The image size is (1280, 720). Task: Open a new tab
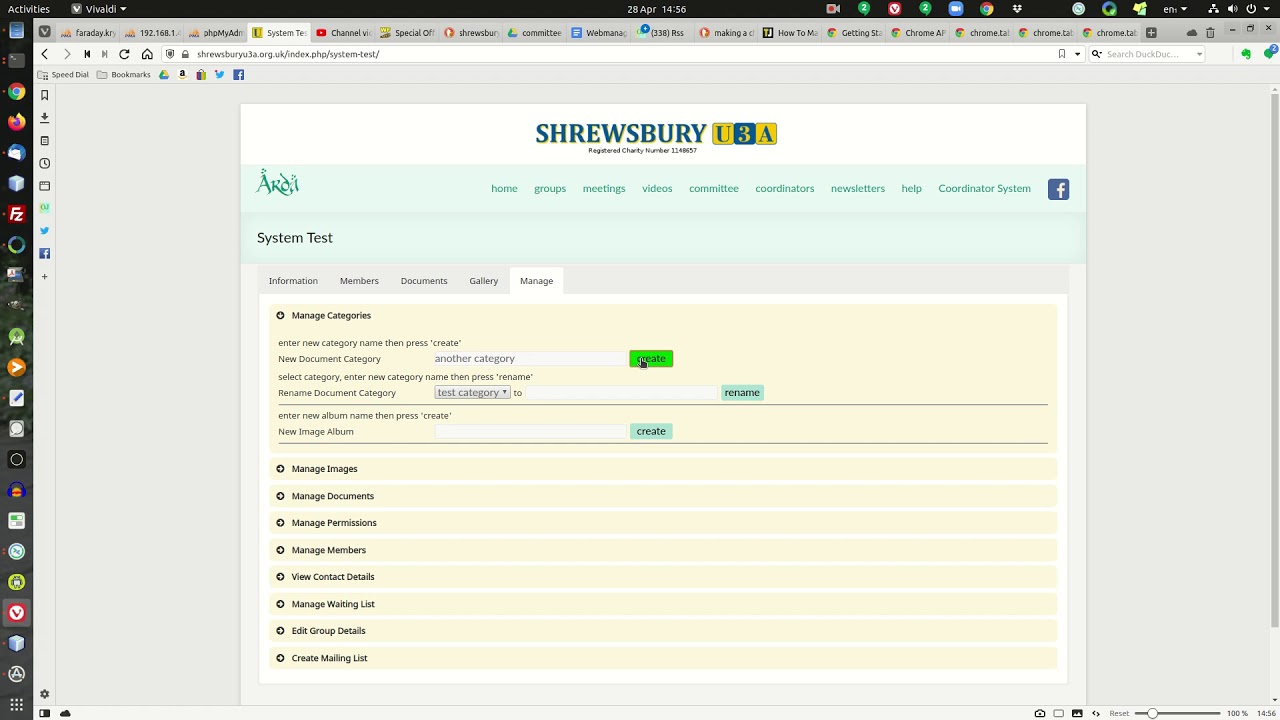coord(1151,32)
